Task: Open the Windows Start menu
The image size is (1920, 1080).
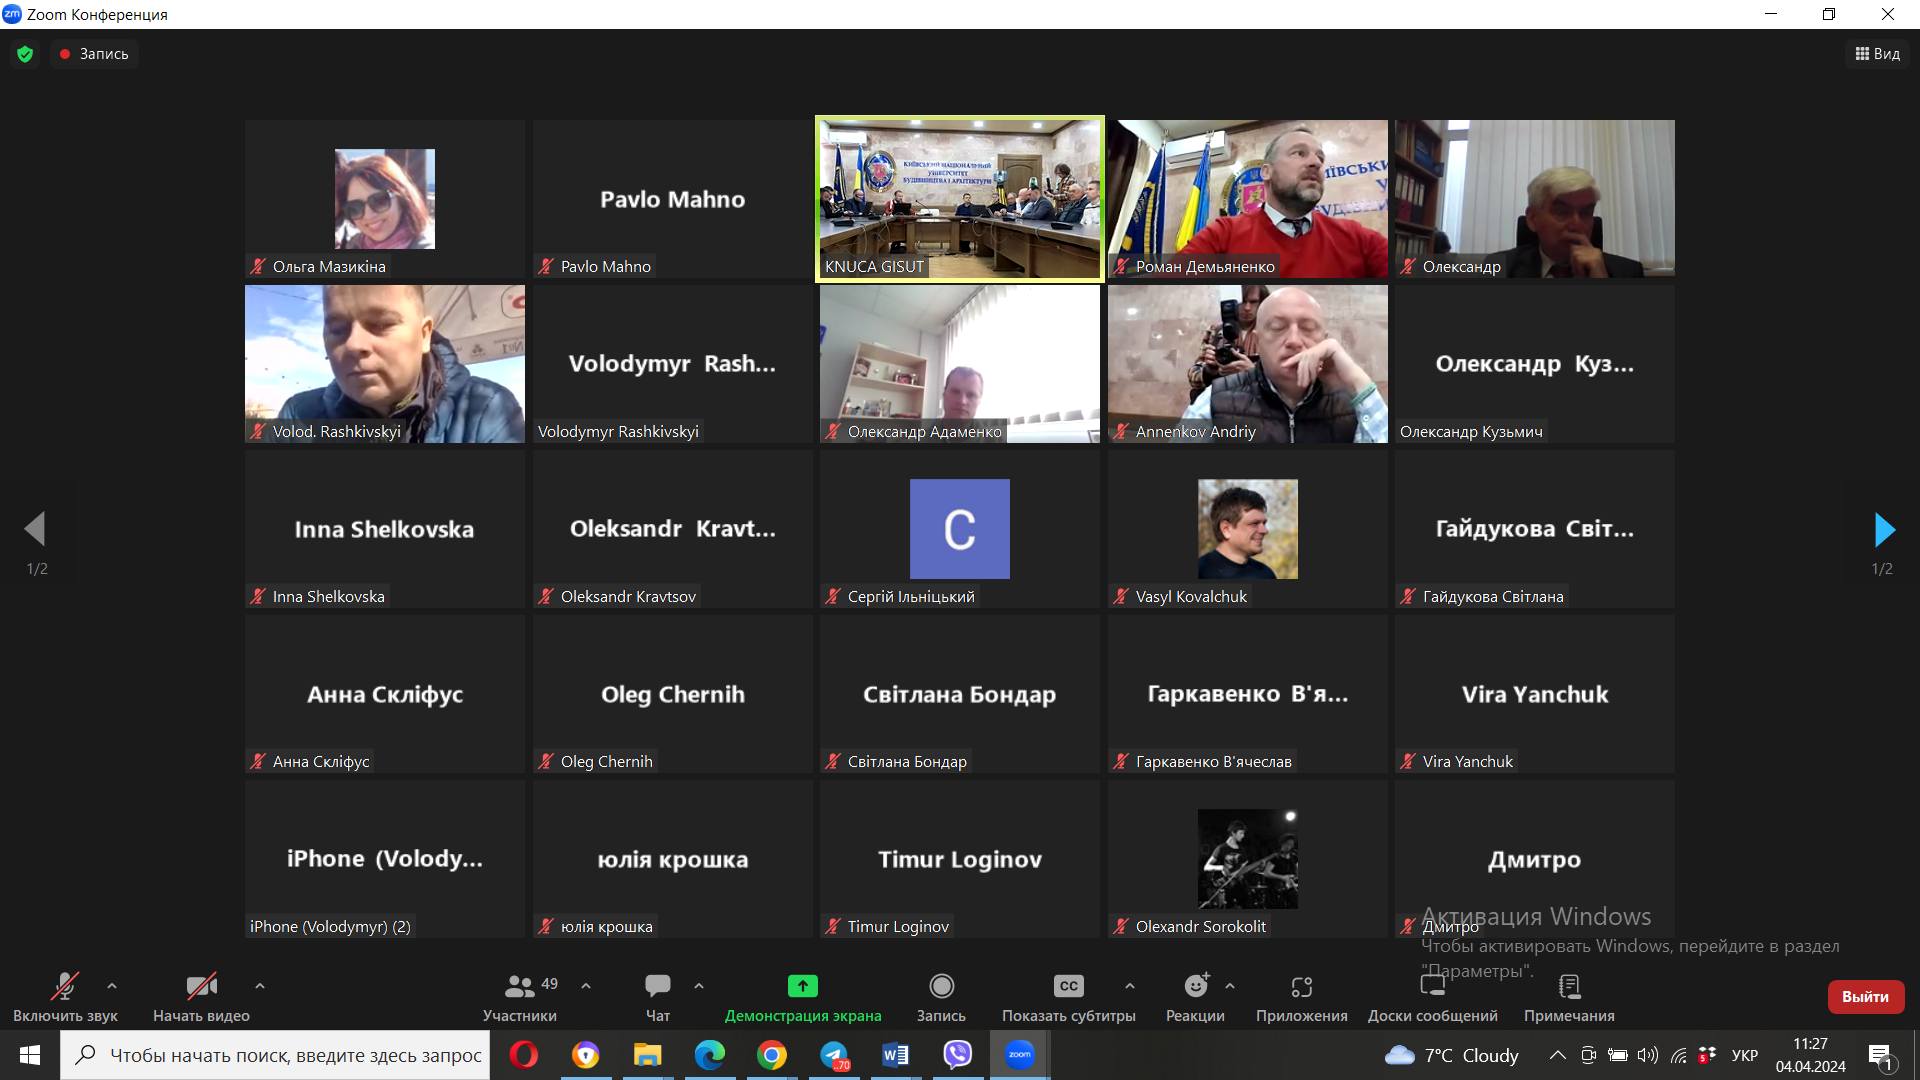Action: tap(30, 1055)
